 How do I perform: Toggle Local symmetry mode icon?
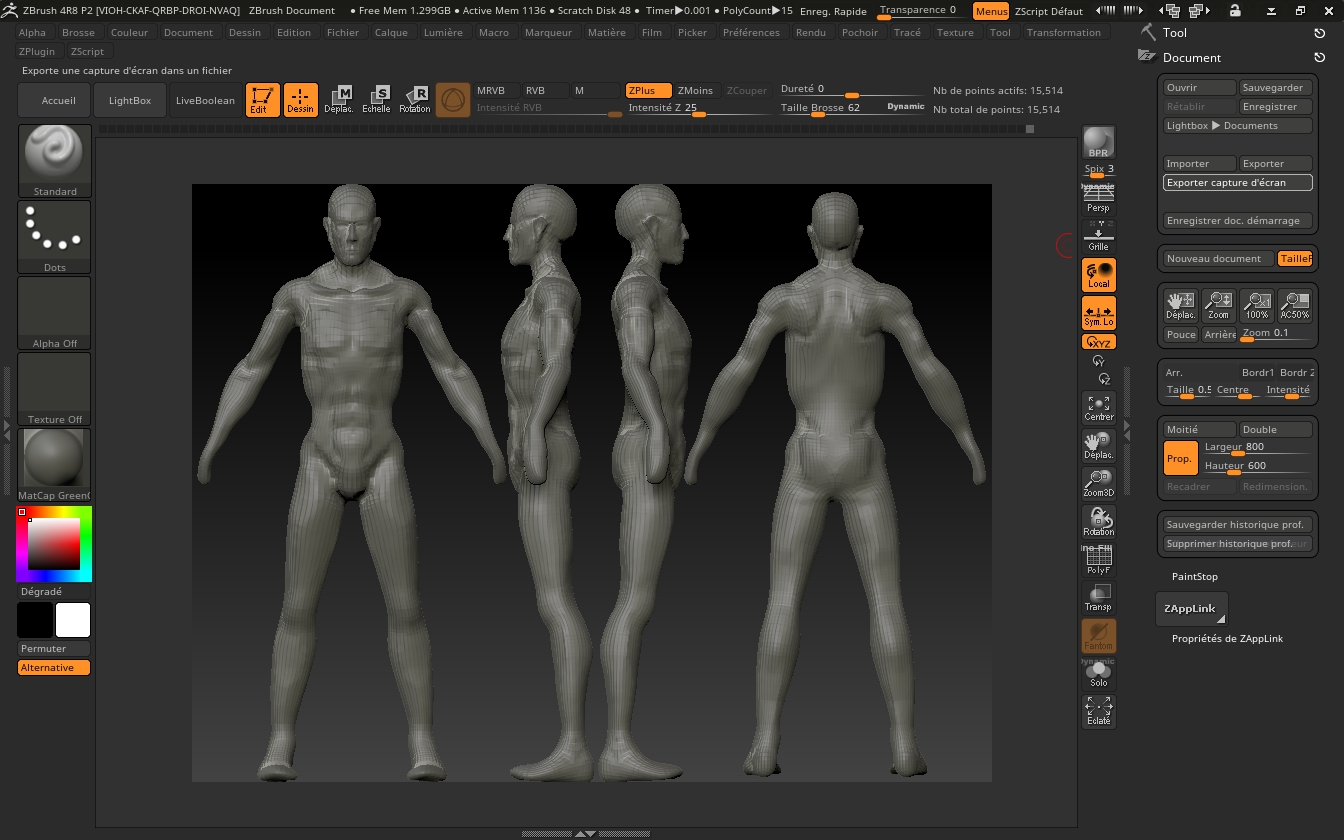(1098, 274)
